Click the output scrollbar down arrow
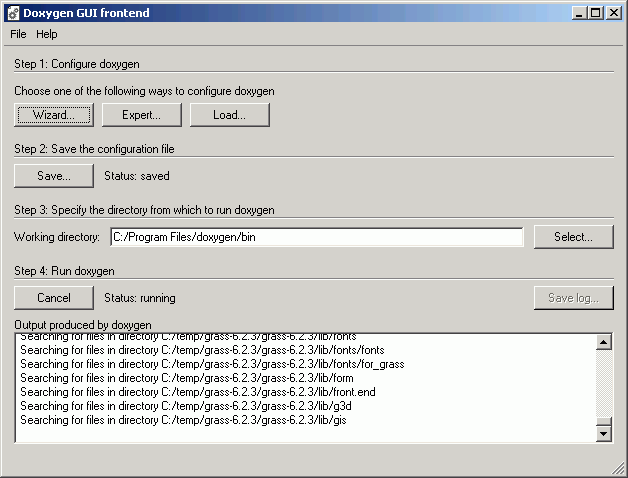The width and height of the screenshot is (628, 478). point(604,434)
